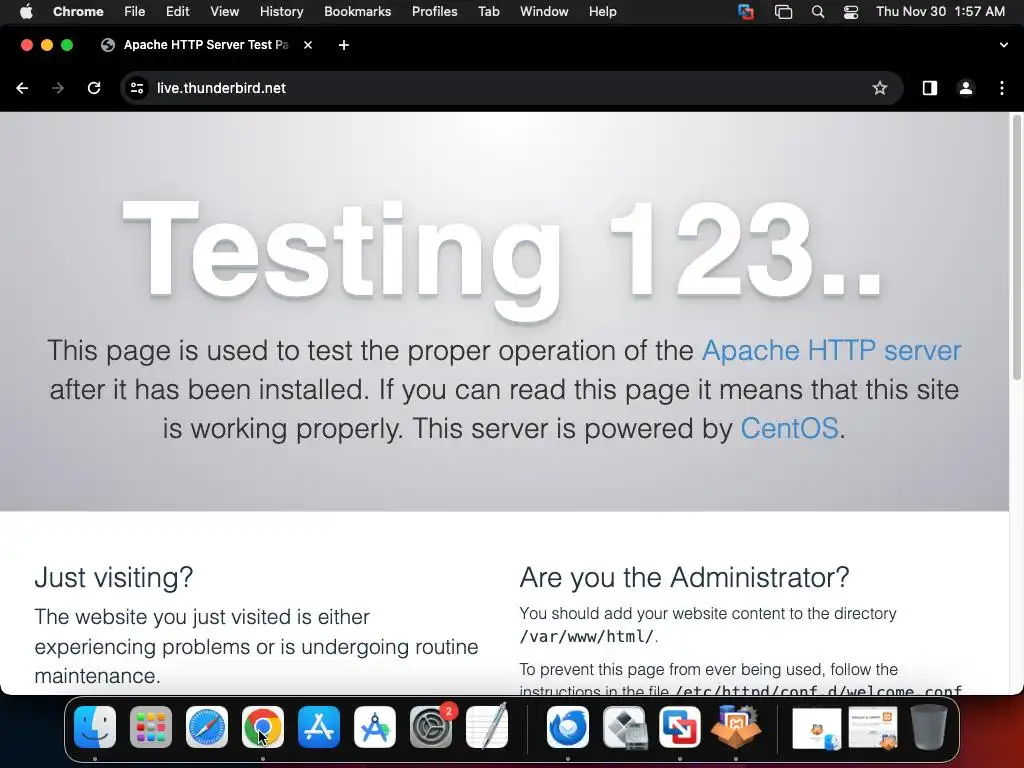
Task: Open Finder from the Dock
Action: 95,727
